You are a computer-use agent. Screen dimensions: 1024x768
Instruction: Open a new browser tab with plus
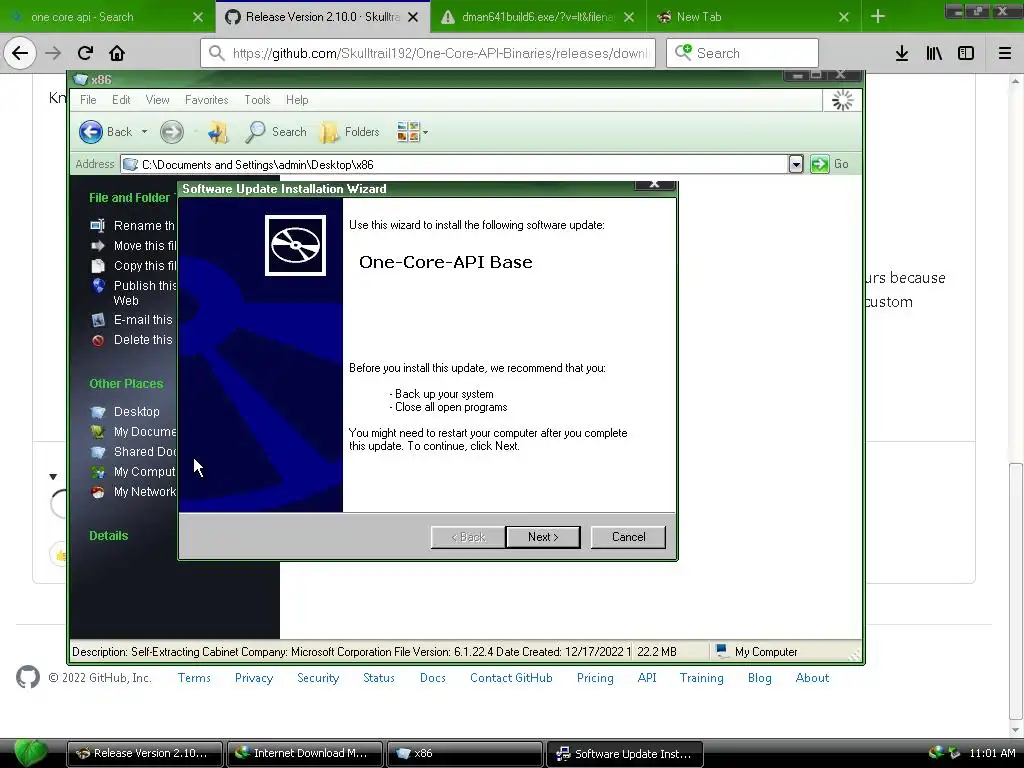point(878,17)
